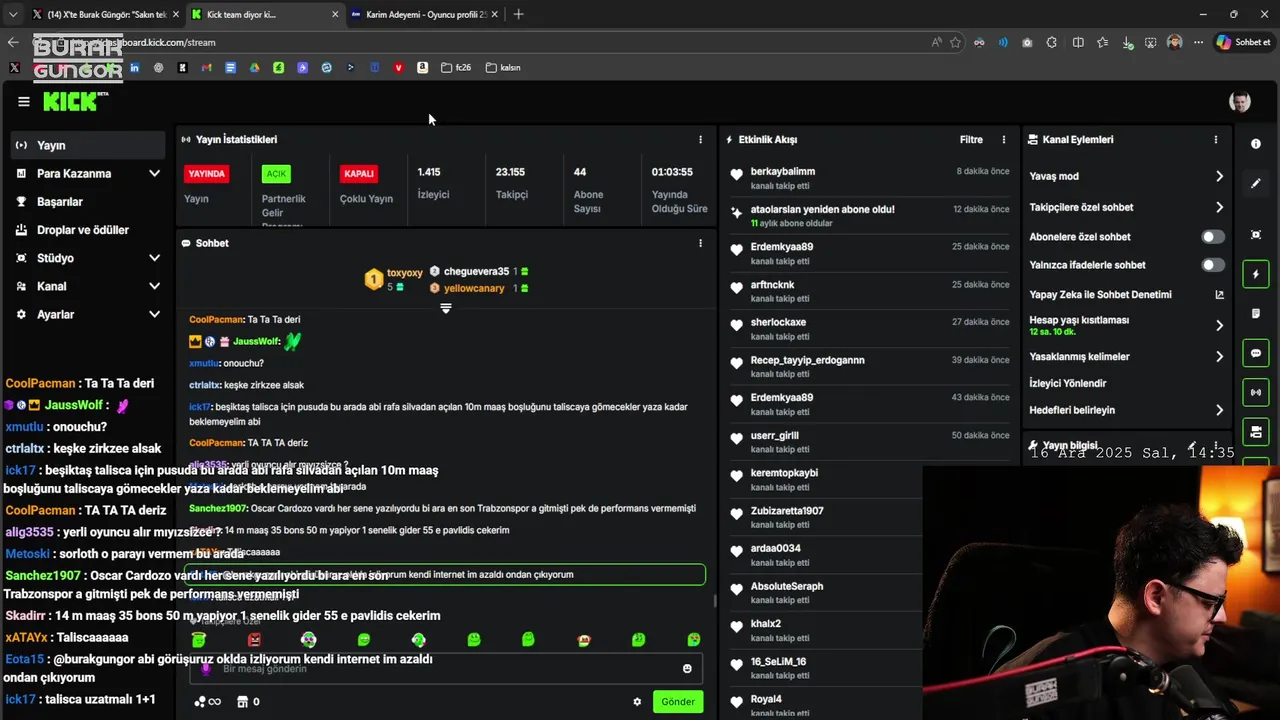Viewport: 1280px width, 720px height.
Task: Click the chat bubble icon in right sidebar
Action: pos(1256,353)
